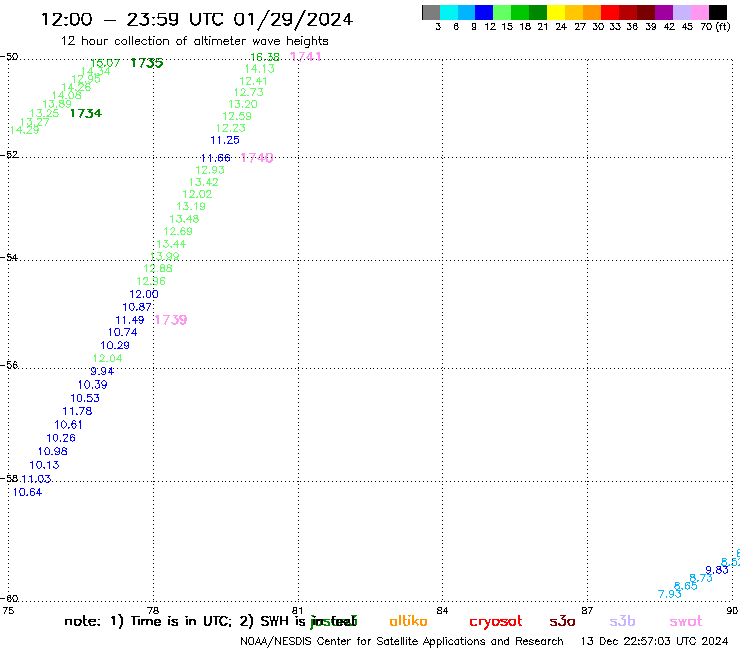Click the date title '12:00 – 23:59 UTC 01/29/2024'
This screenshot has width=740, height=650.
click(197, 19)
